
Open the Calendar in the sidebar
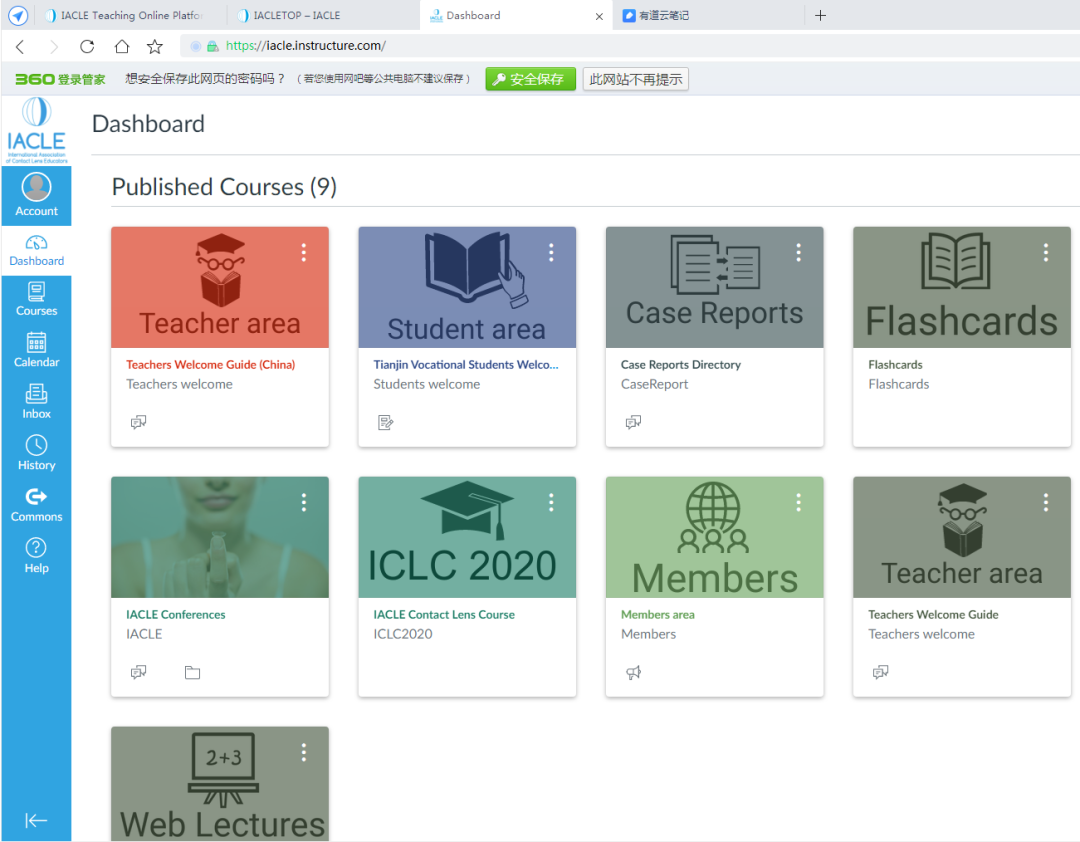(x=36, y=349)
